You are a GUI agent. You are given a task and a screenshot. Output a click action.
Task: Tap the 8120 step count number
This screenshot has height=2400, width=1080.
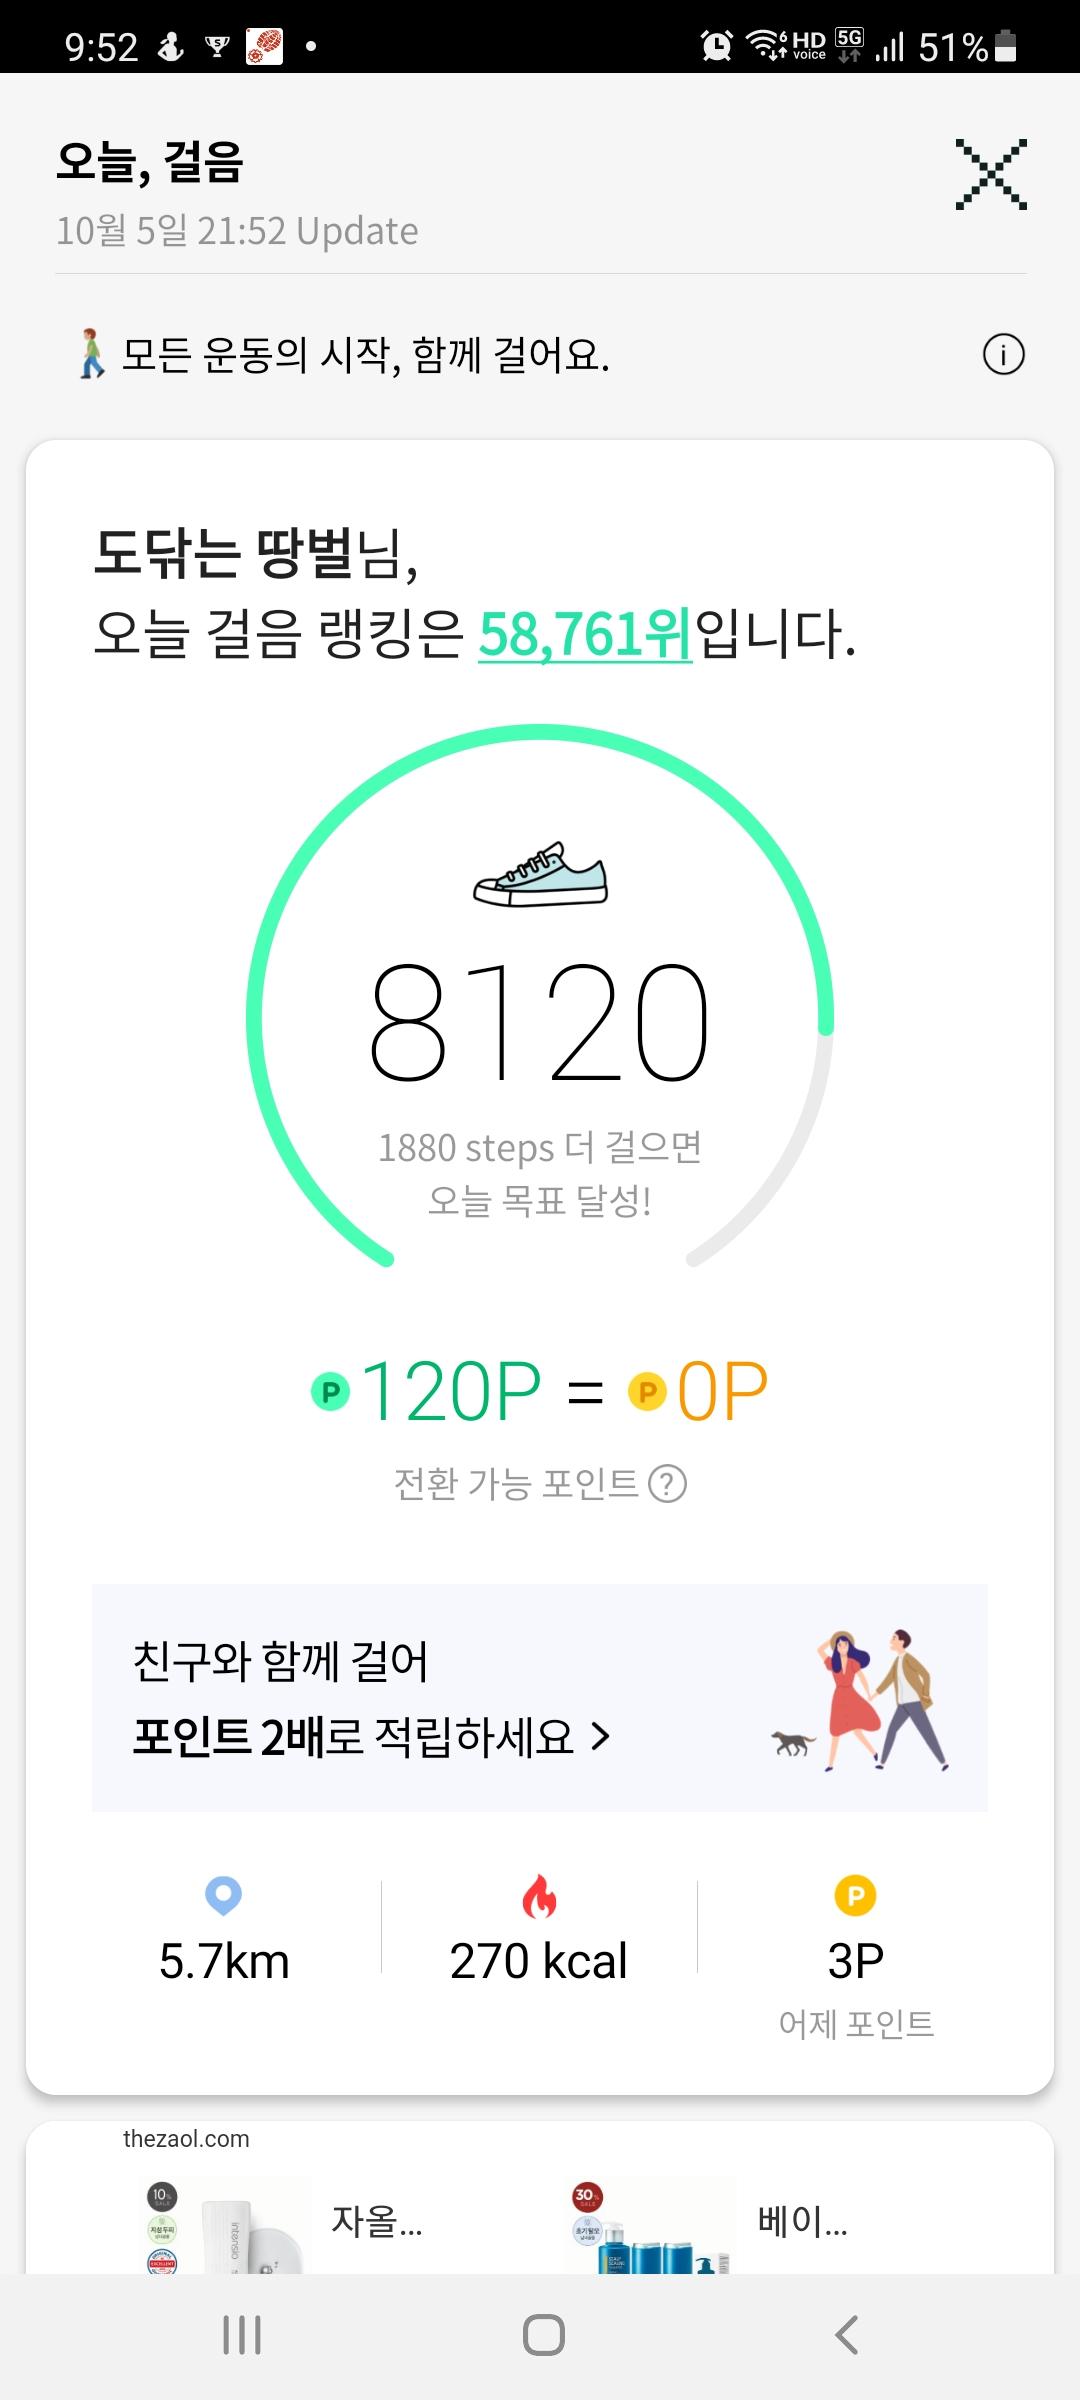540,1022
